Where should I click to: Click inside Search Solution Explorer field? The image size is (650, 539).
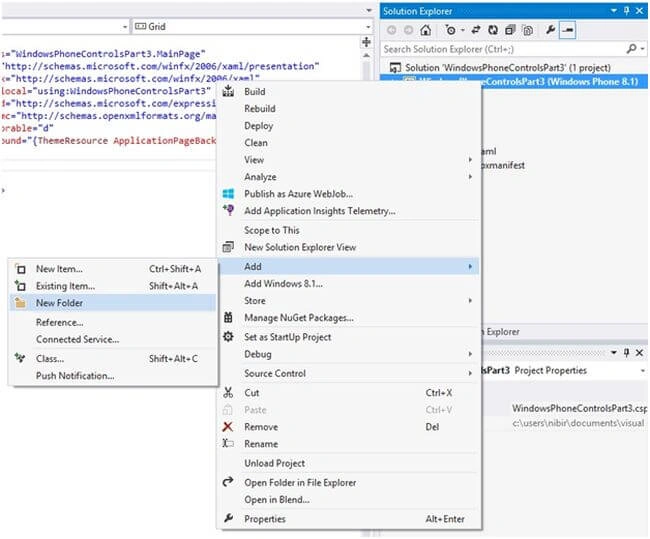504,49
